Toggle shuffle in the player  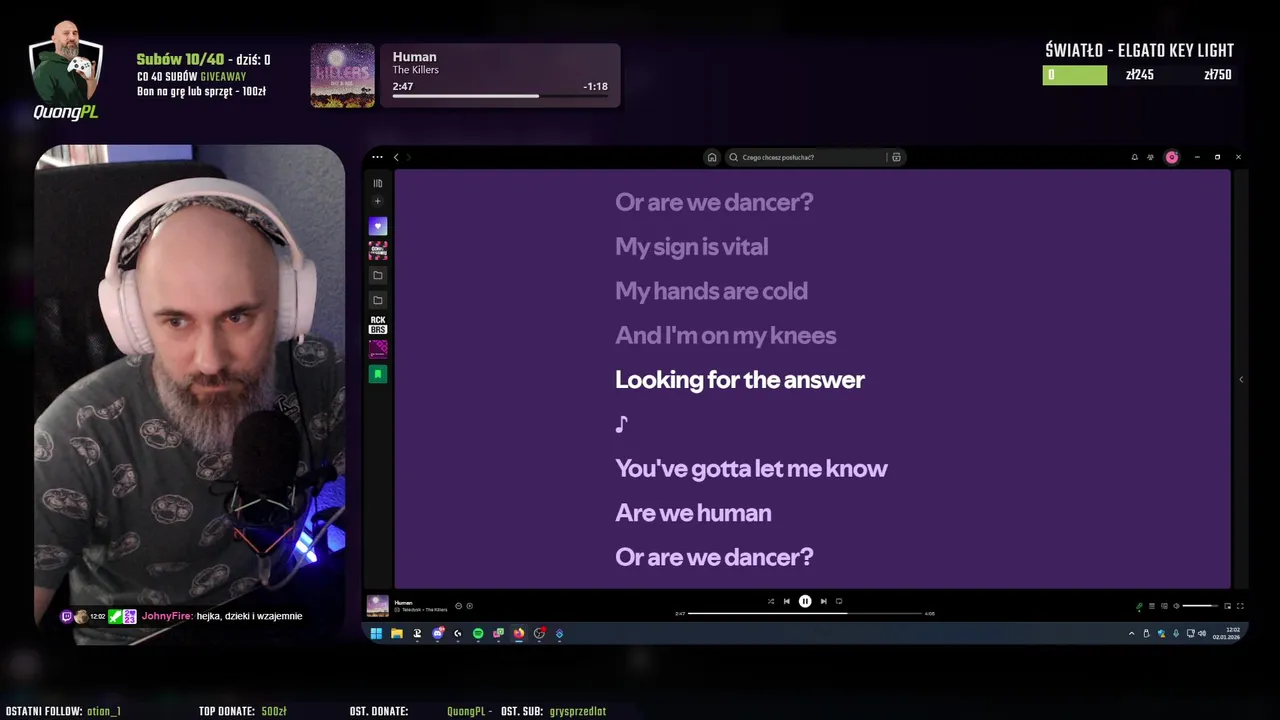(771, 601)
